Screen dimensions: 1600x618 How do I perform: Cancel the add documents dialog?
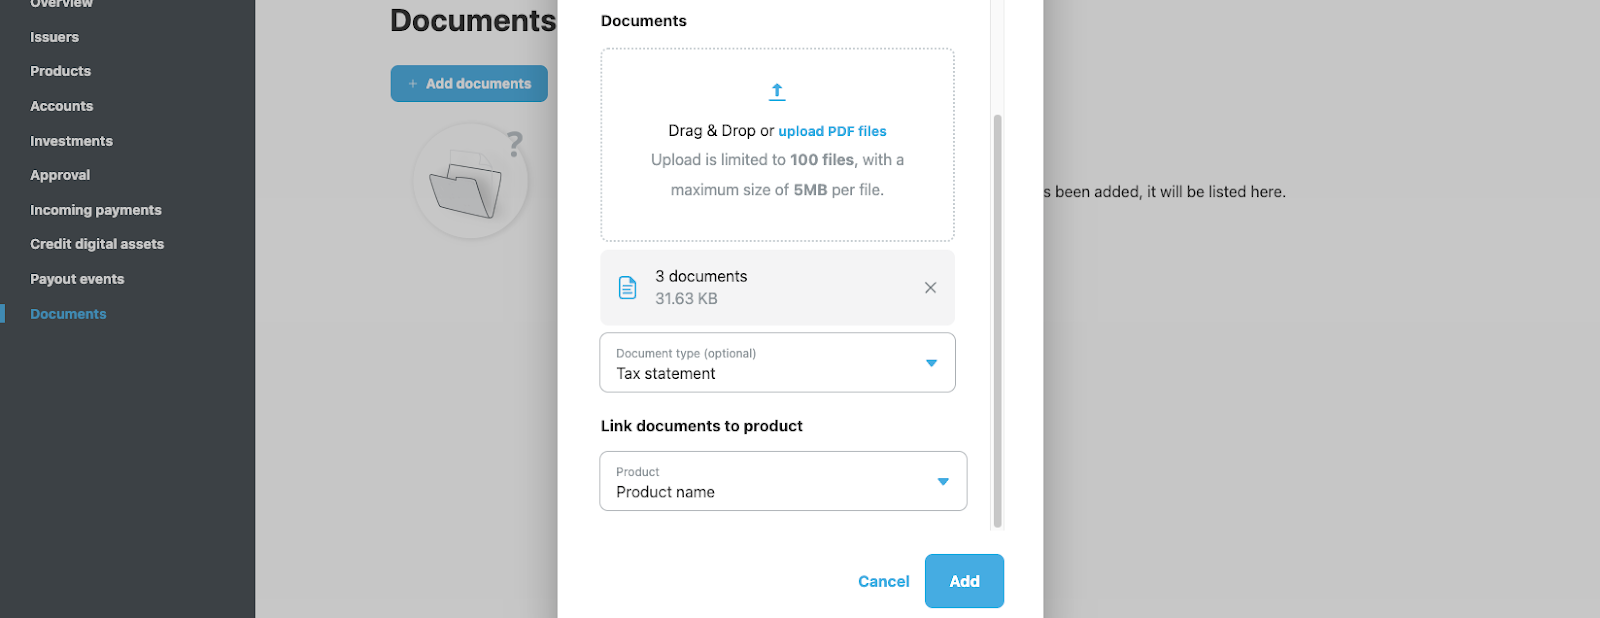(883, 581)
